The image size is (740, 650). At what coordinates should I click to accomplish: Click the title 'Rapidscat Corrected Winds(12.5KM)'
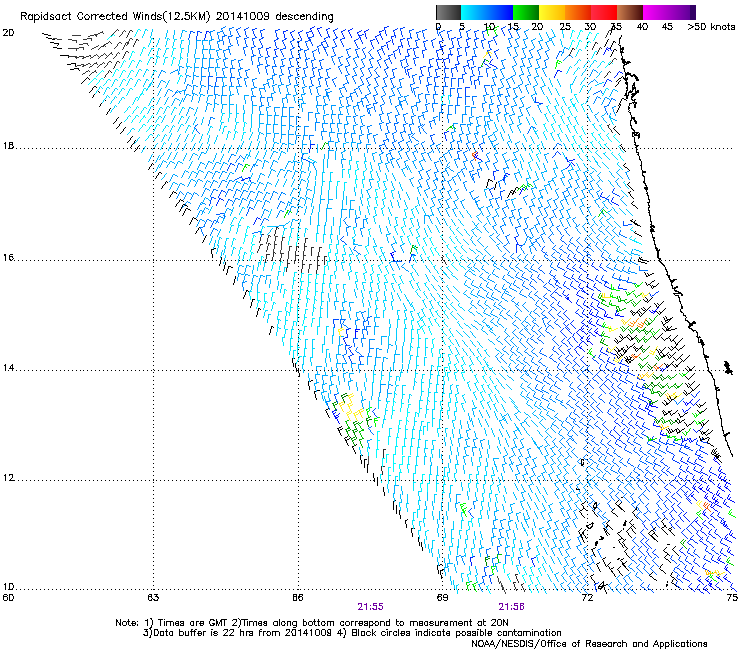tap(115, 17)
